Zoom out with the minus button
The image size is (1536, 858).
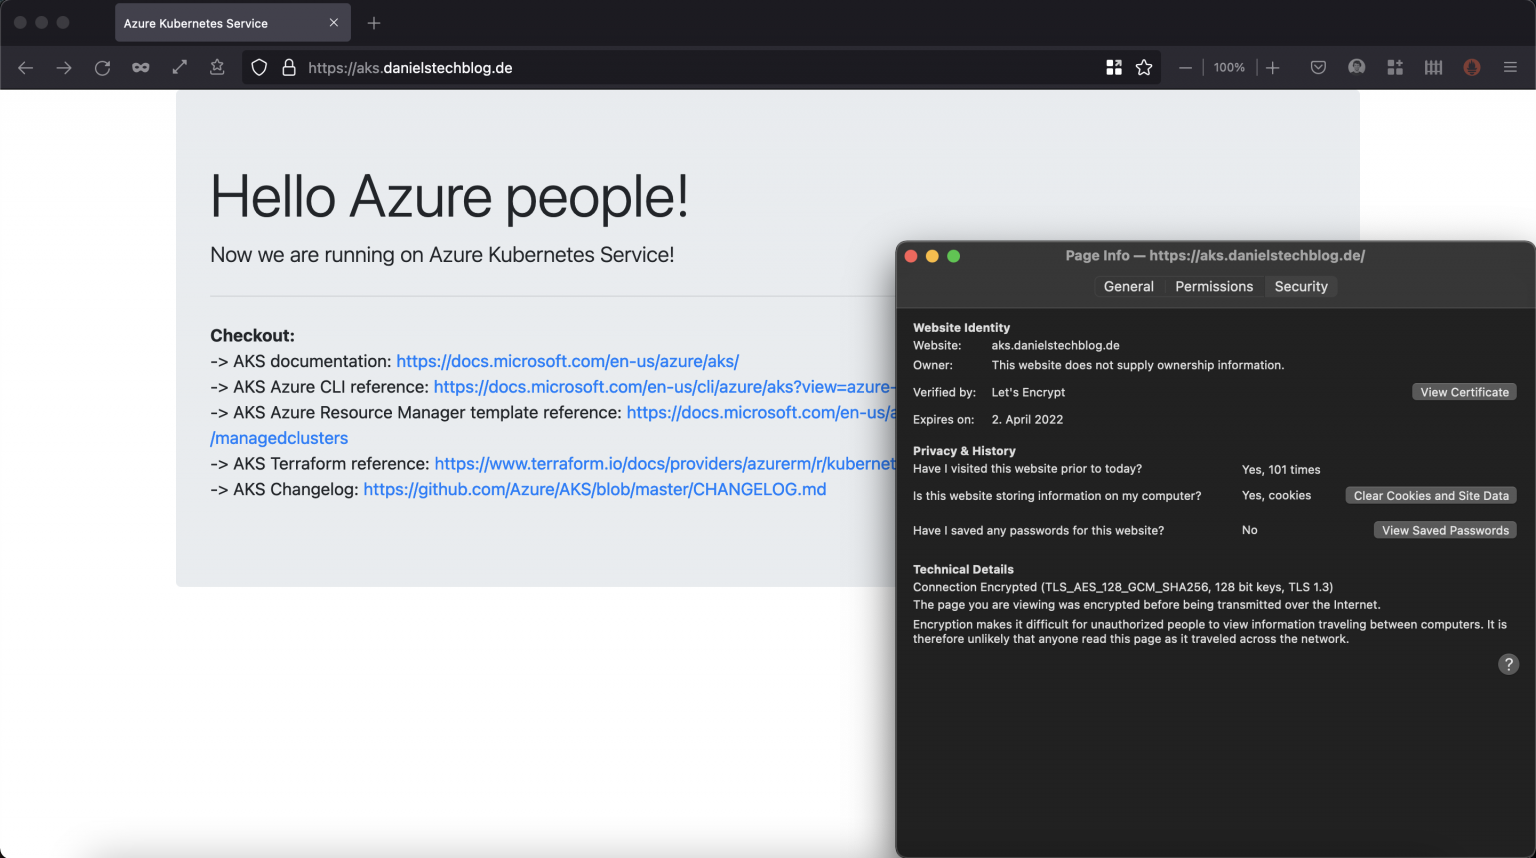[x=1185, y=68]
